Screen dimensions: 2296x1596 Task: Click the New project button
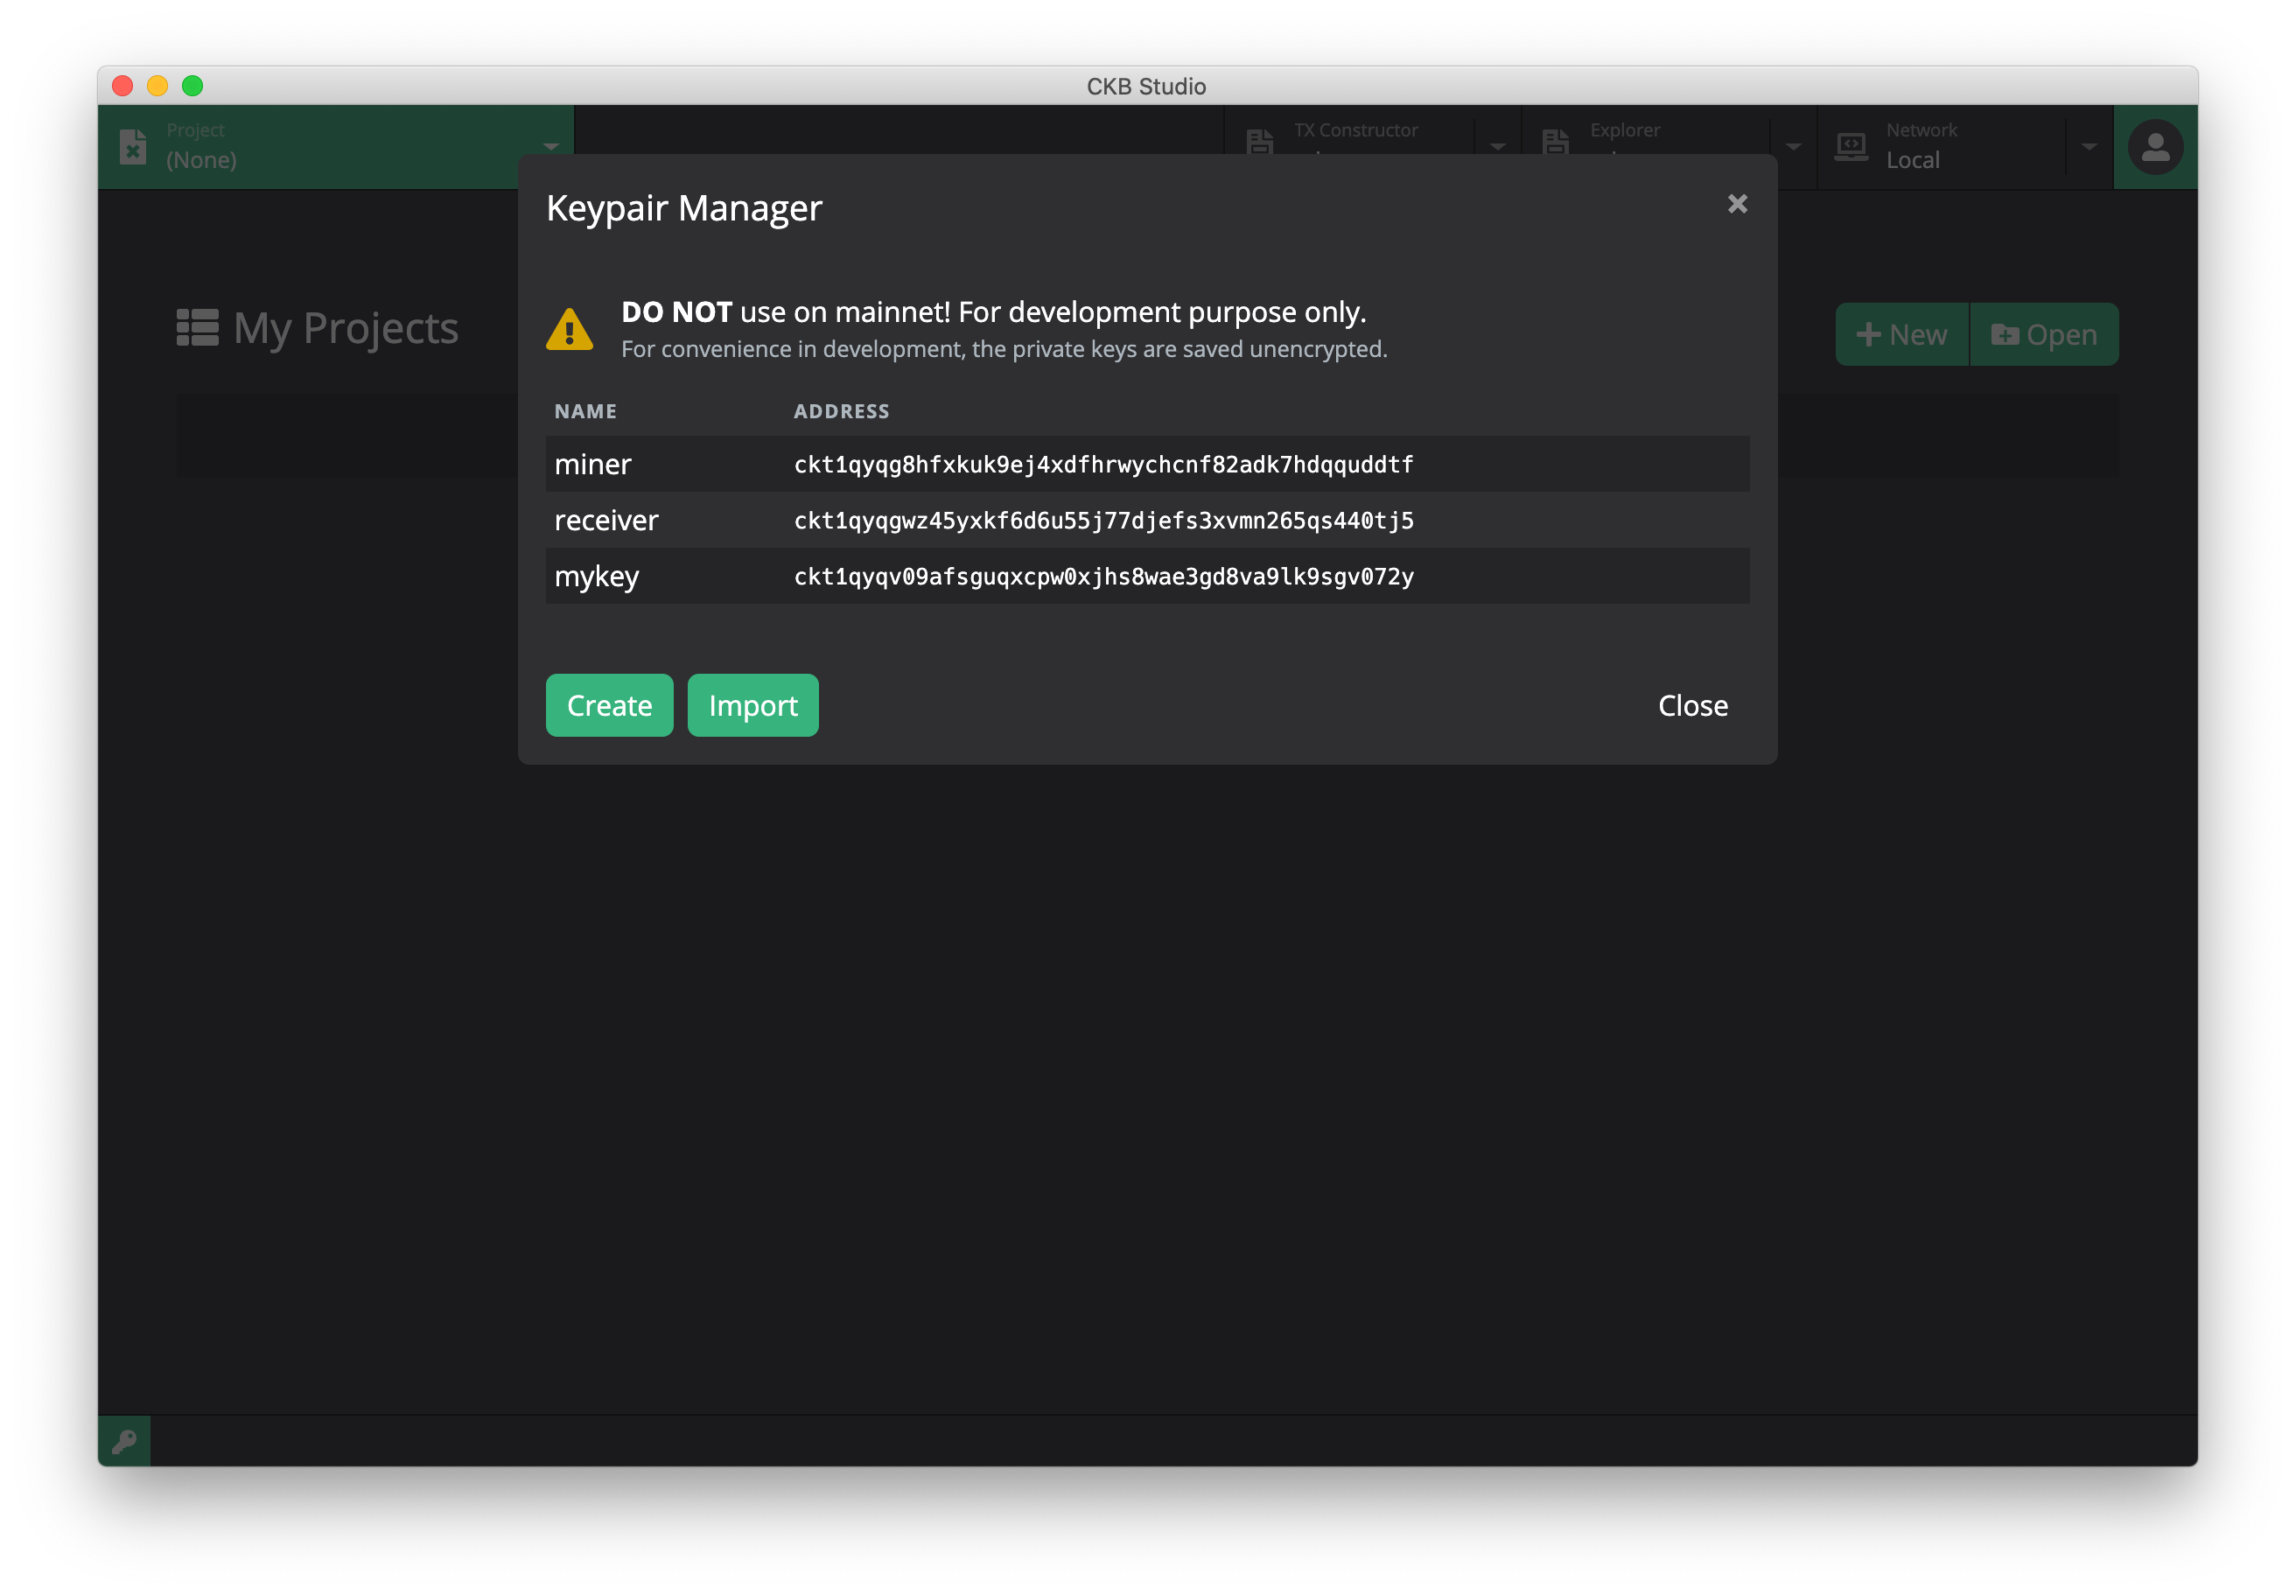click(x=1901, y=335)
